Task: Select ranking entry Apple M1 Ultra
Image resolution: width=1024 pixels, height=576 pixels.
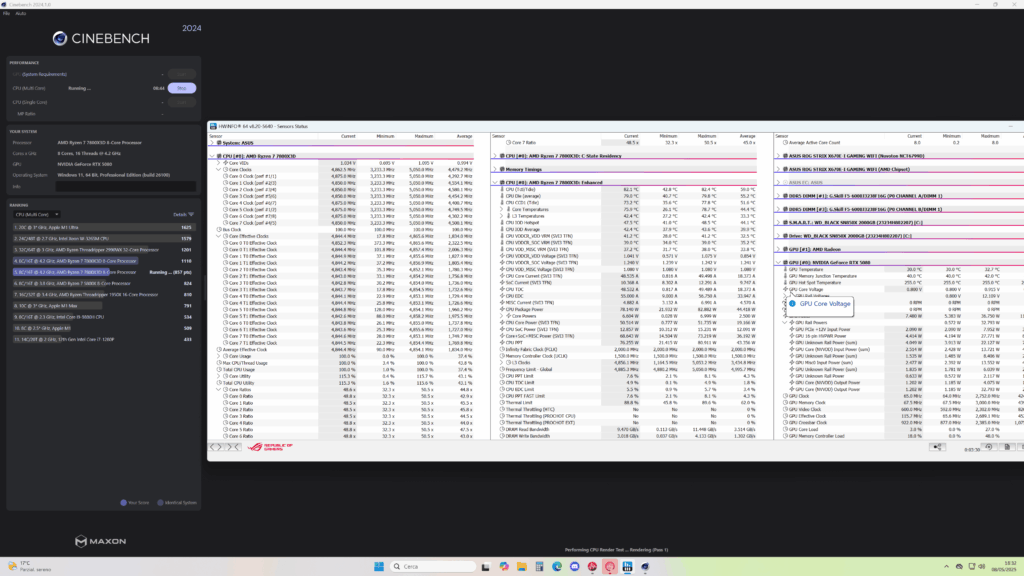Action: (x=103, y=227)
